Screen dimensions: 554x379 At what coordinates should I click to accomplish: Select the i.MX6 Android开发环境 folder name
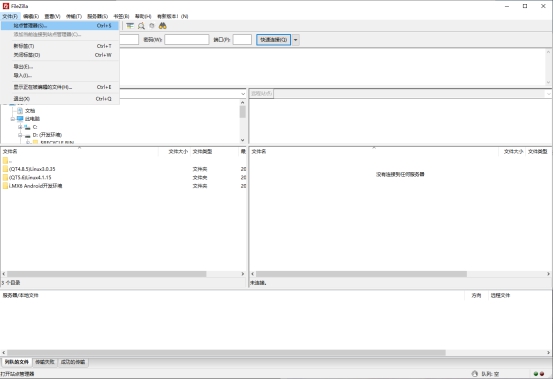(35, 186)
